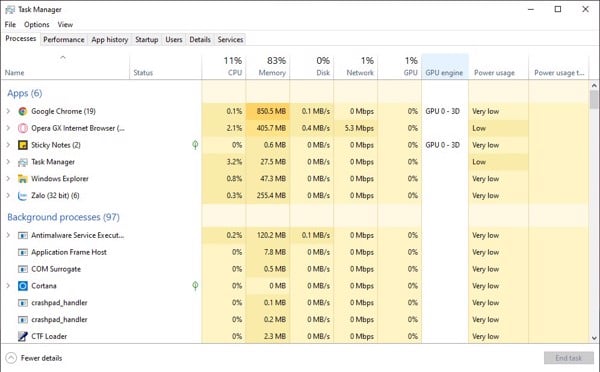The height and width of the screenshot is (372, 600).
Task: Sort by the Status column header
Action: (x=165, y=67)
